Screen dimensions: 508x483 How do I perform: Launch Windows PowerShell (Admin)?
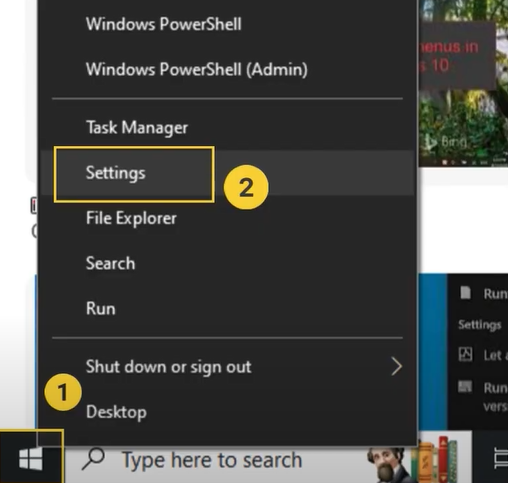(227, 69)
